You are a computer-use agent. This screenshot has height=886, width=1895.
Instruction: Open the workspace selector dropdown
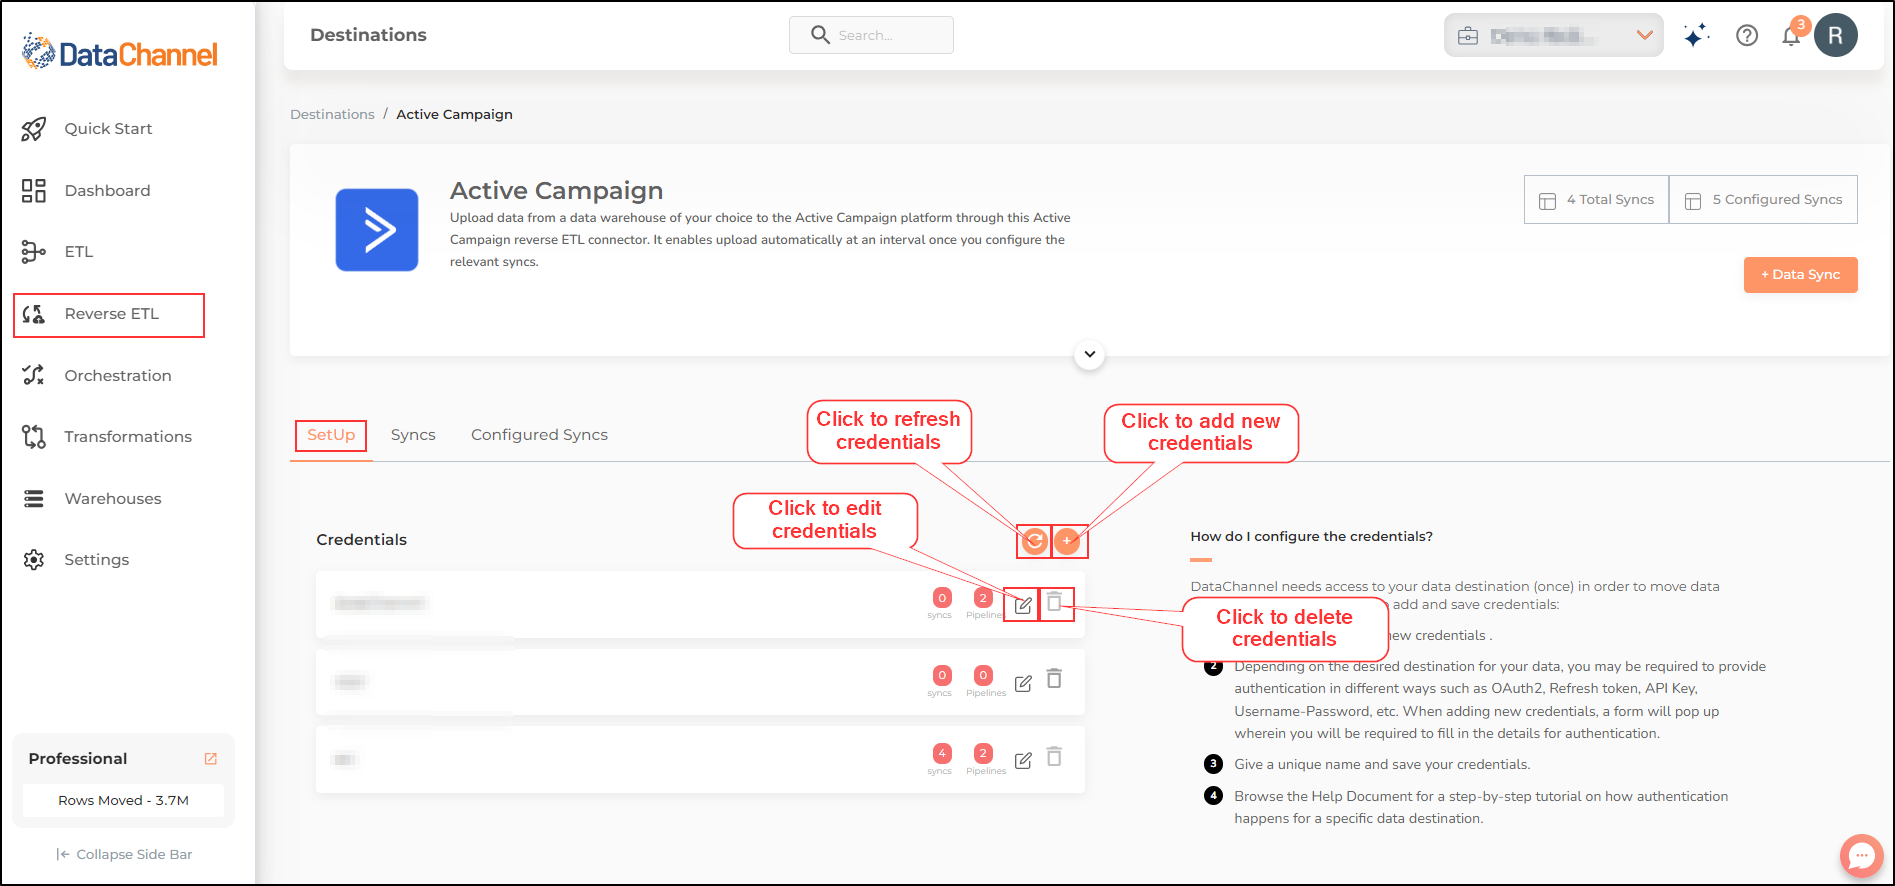[1553, 36]
